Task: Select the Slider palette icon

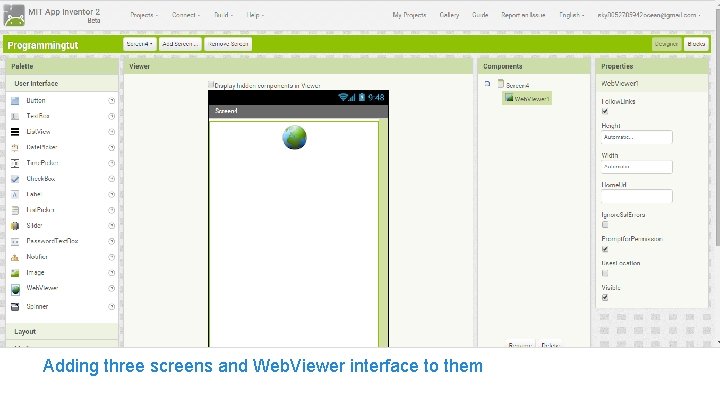Action: coord(15,225)
